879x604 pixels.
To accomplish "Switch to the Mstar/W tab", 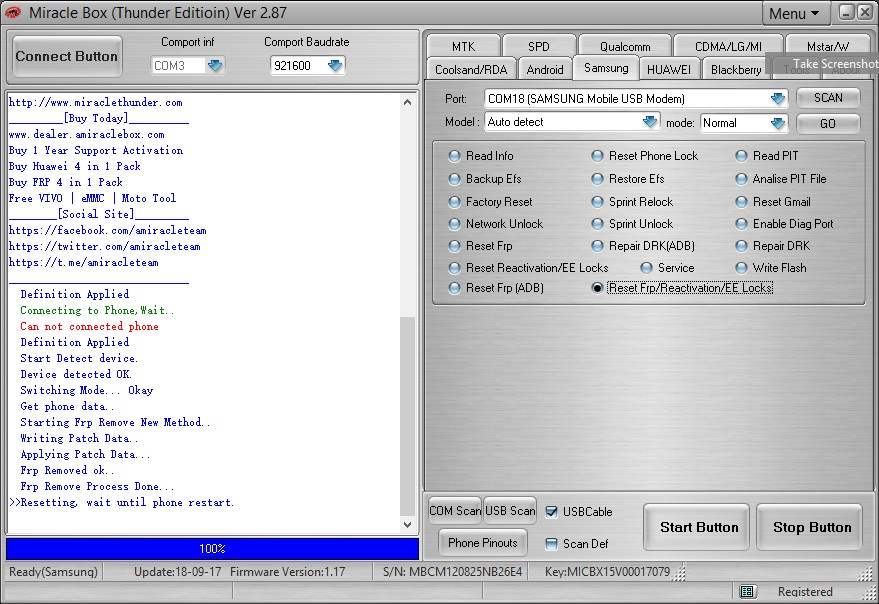I will pos(828,46).
